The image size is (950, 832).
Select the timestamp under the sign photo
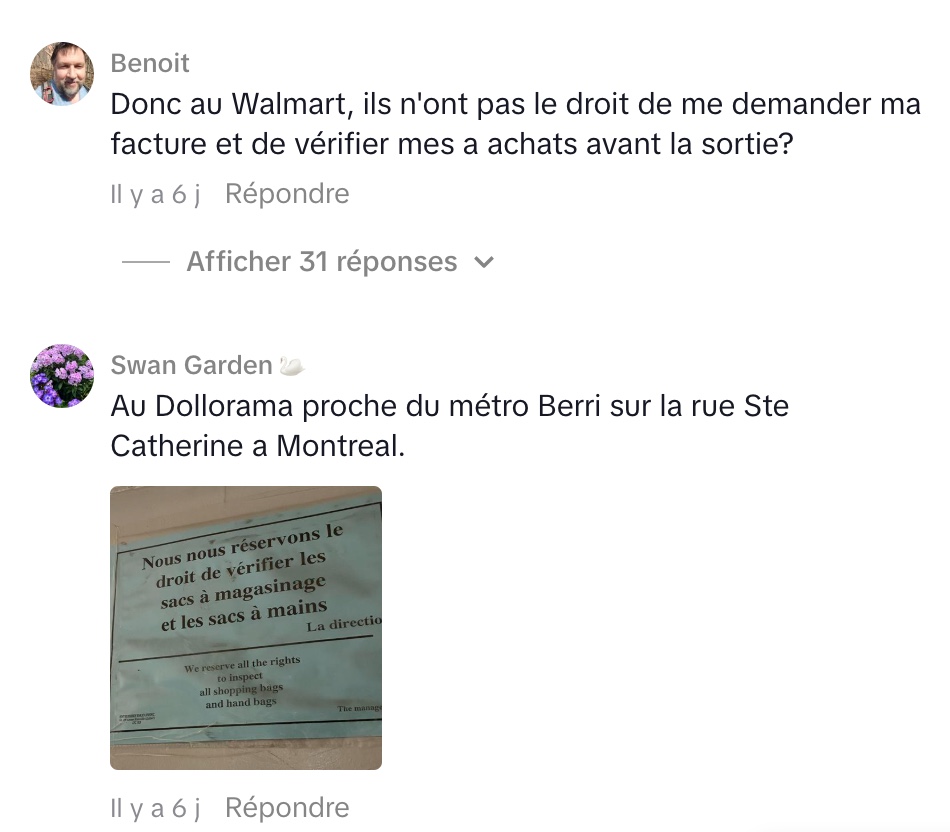click(x=155, y=808)
